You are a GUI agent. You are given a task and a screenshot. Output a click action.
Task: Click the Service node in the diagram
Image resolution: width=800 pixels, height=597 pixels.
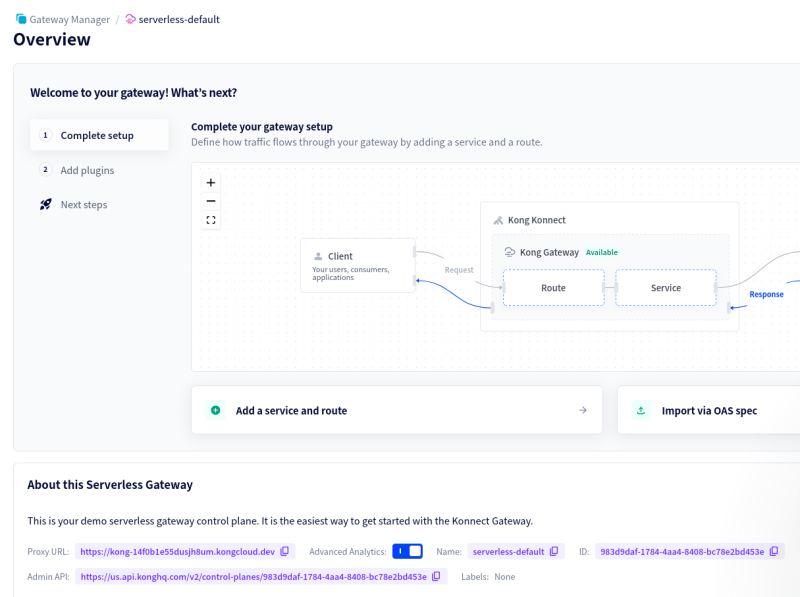click(x=665, y=288)
